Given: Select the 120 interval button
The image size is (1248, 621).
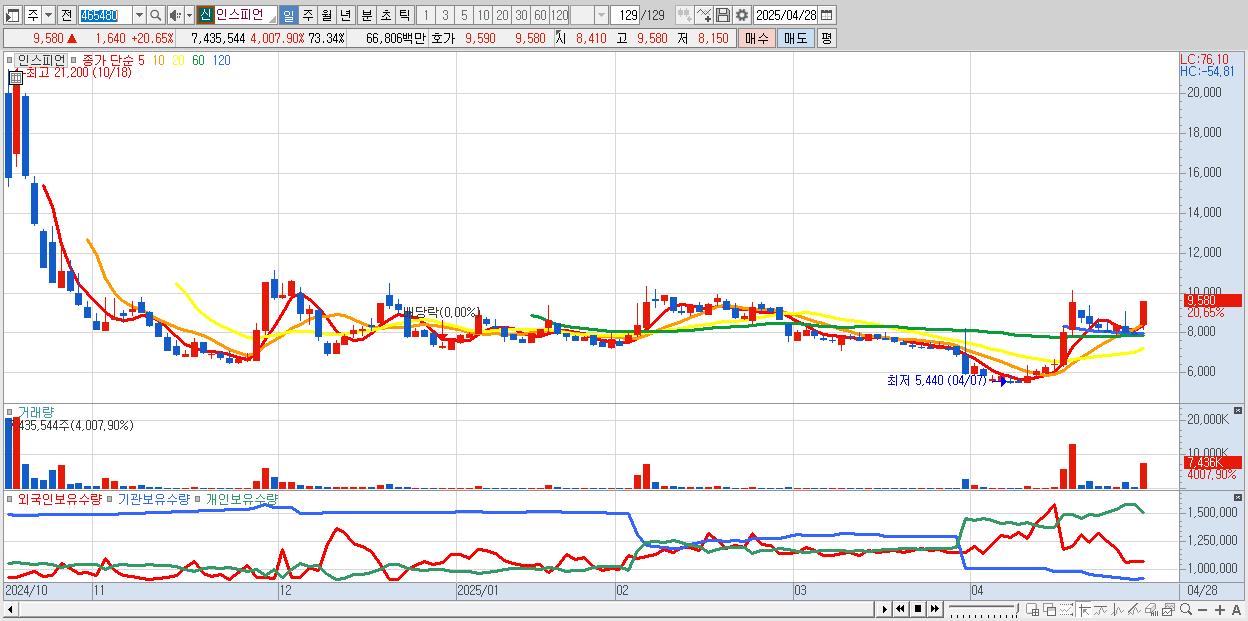Looking at the screenshot, I should click(559, 15).
